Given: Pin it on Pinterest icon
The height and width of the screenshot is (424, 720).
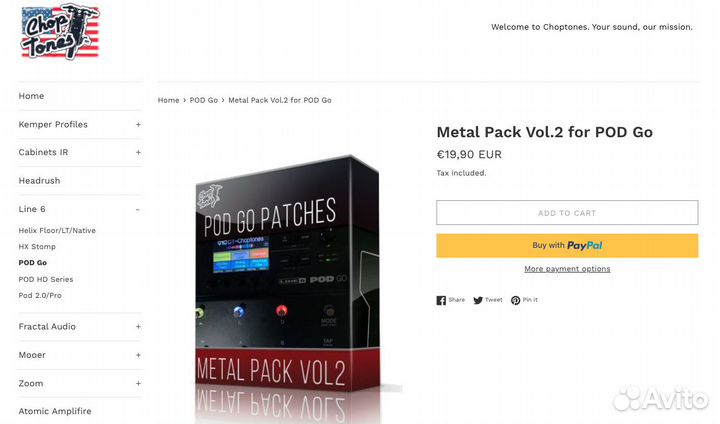Looking at the screenshot, I should [x=516, y=300].
